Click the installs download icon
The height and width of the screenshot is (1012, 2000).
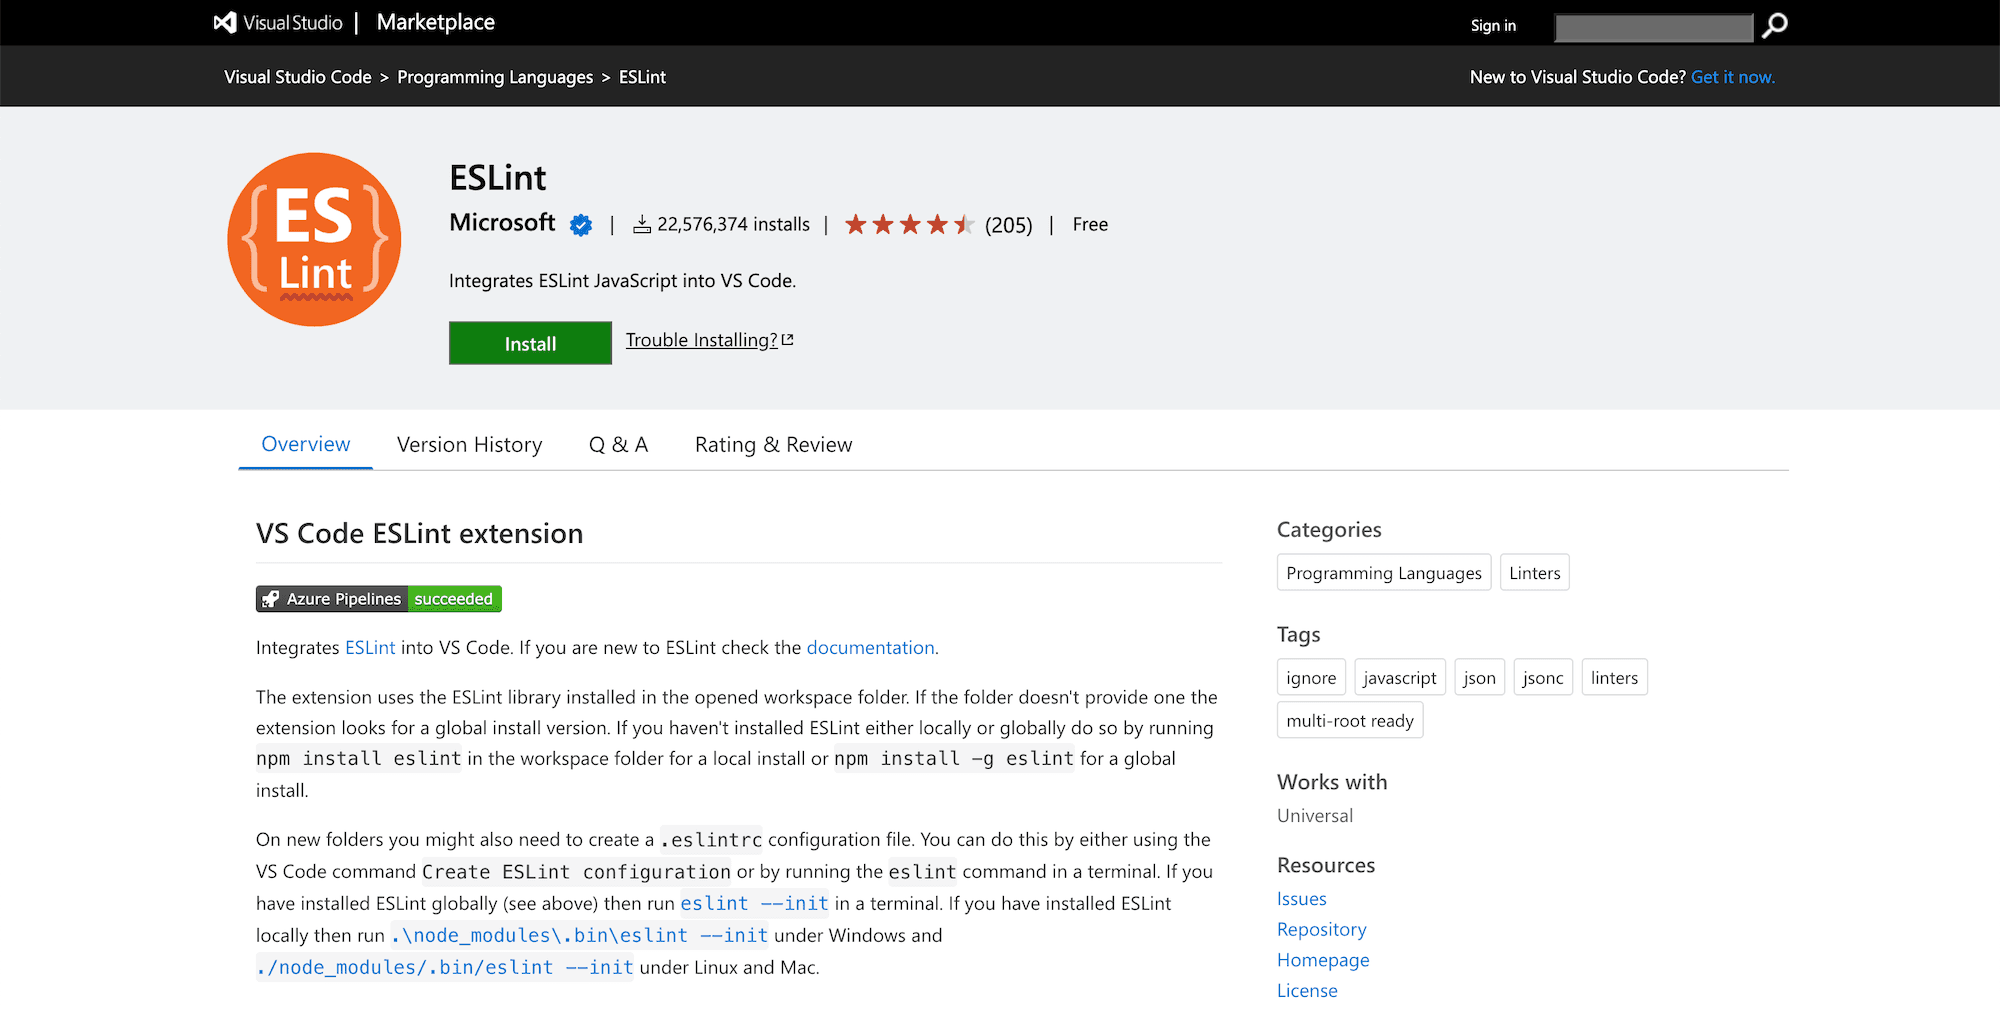(x=642, y=225)
